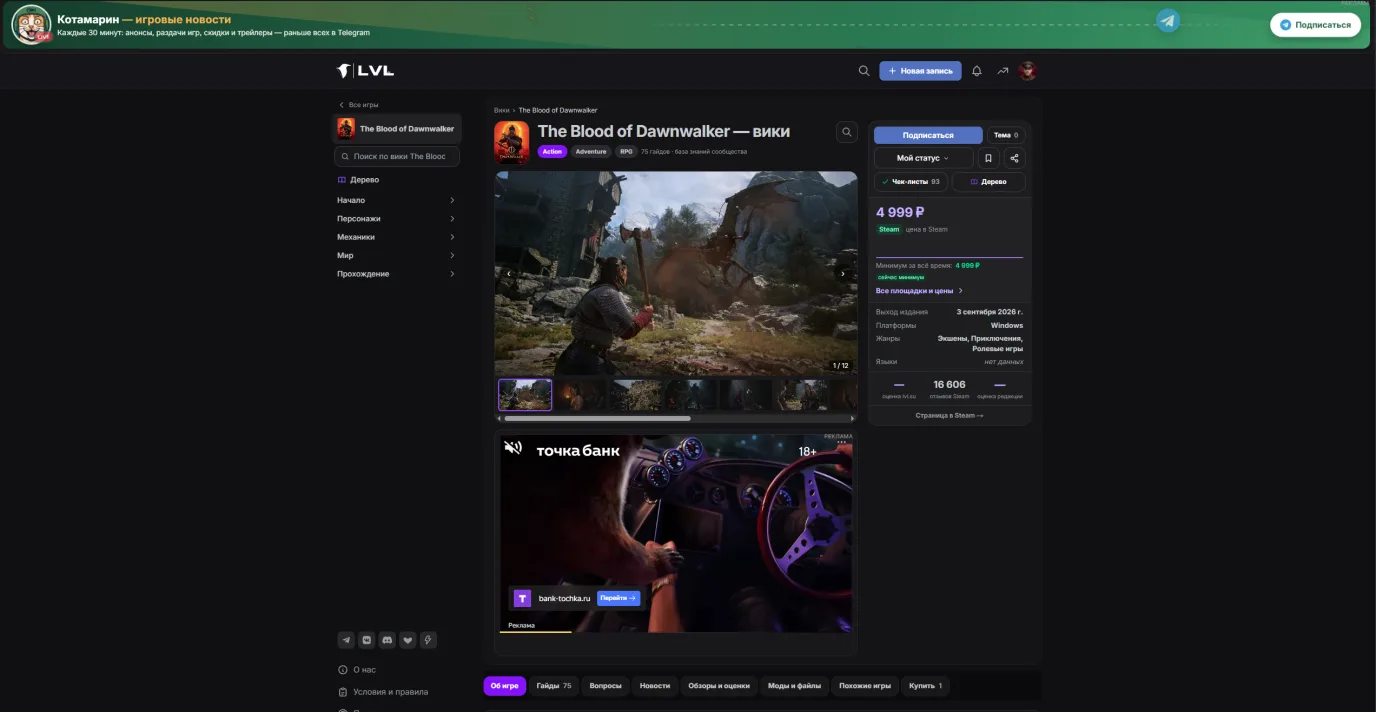
Task: Open the Мой статус dropdown
Action: pos(923,158)
